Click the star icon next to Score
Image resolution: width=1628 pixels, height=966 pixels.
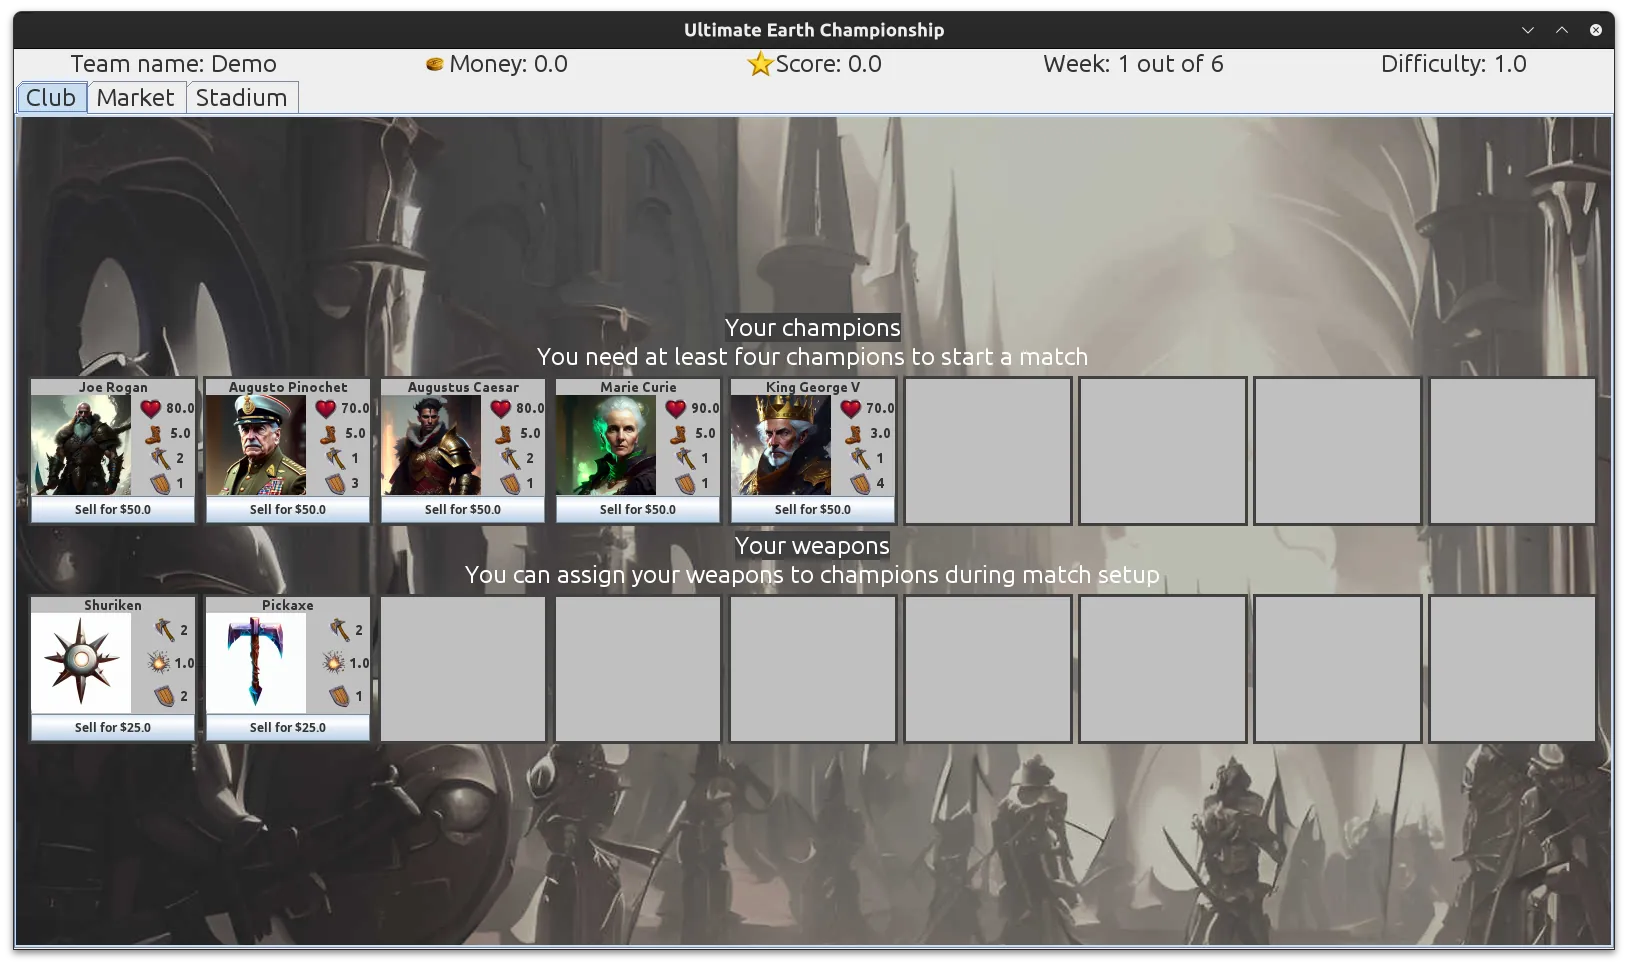point(760,64)
